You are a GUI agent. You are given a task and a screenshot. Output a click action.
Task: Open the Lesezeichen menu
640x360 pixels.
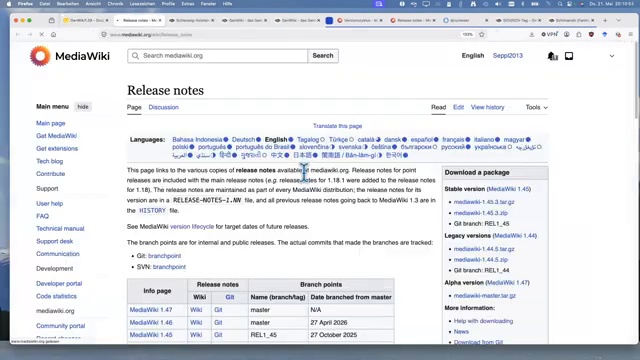click(x=142, y=4)
